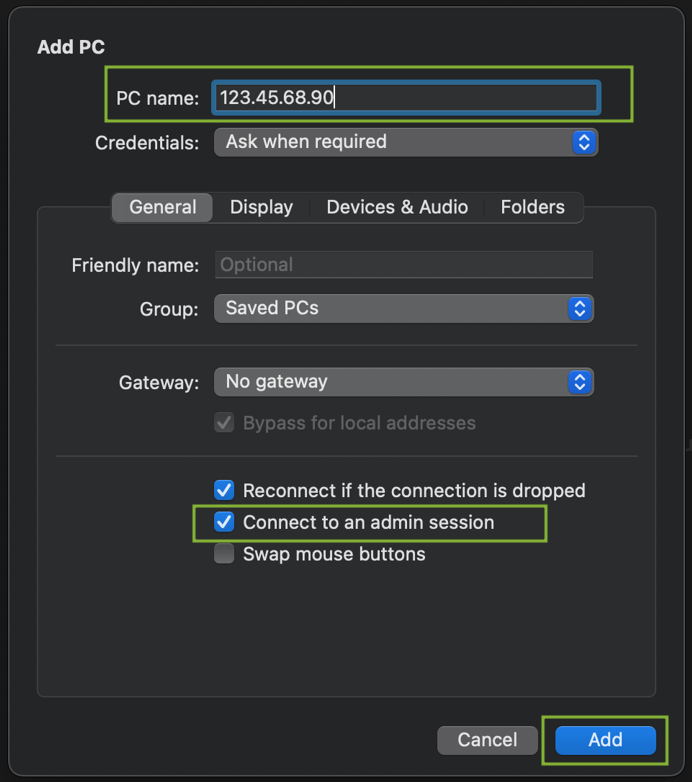Screen dimensions: 692x782
Task: Cancel adding the PC
Action: coord(487,740)
